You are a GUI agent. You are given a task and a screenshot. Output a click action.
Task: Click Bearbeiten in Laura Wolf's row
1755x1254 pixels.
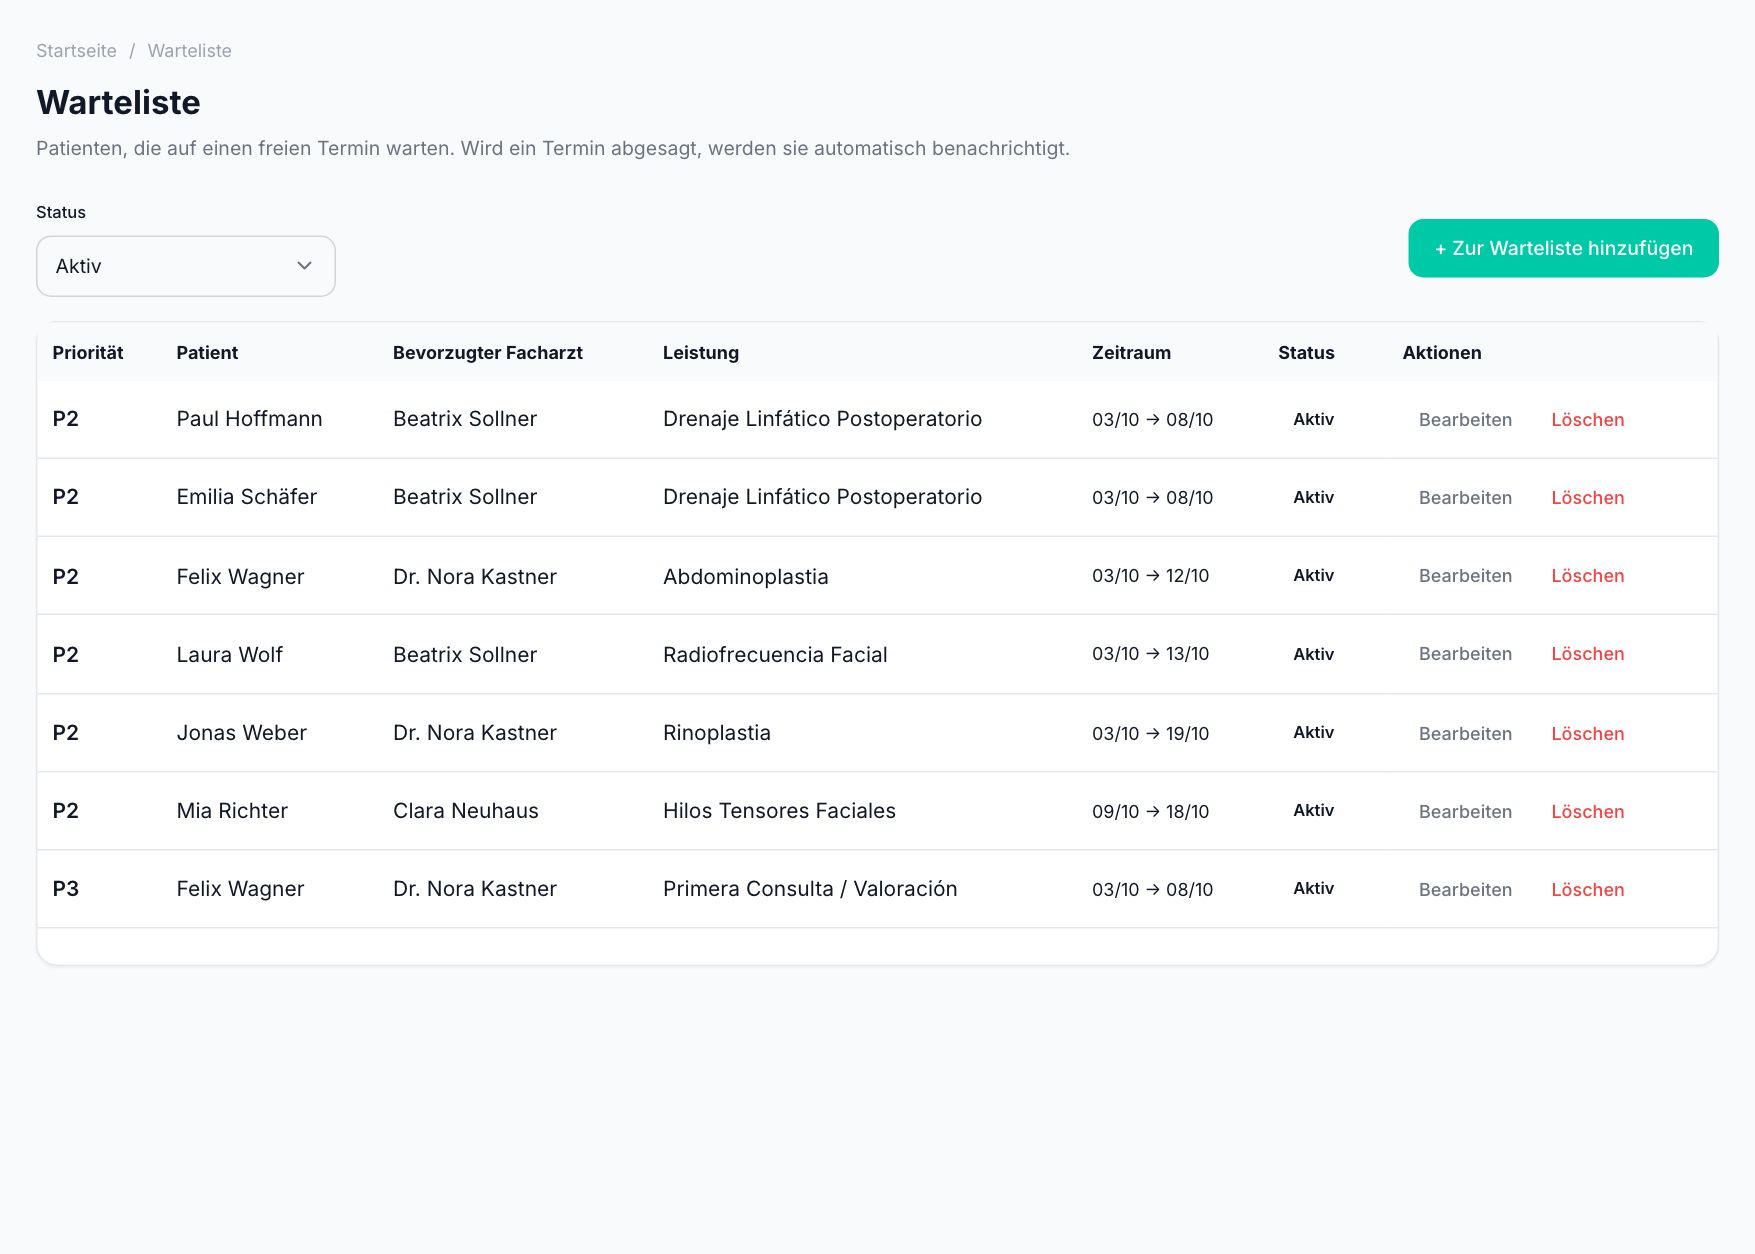click(x=1465, y=654)
